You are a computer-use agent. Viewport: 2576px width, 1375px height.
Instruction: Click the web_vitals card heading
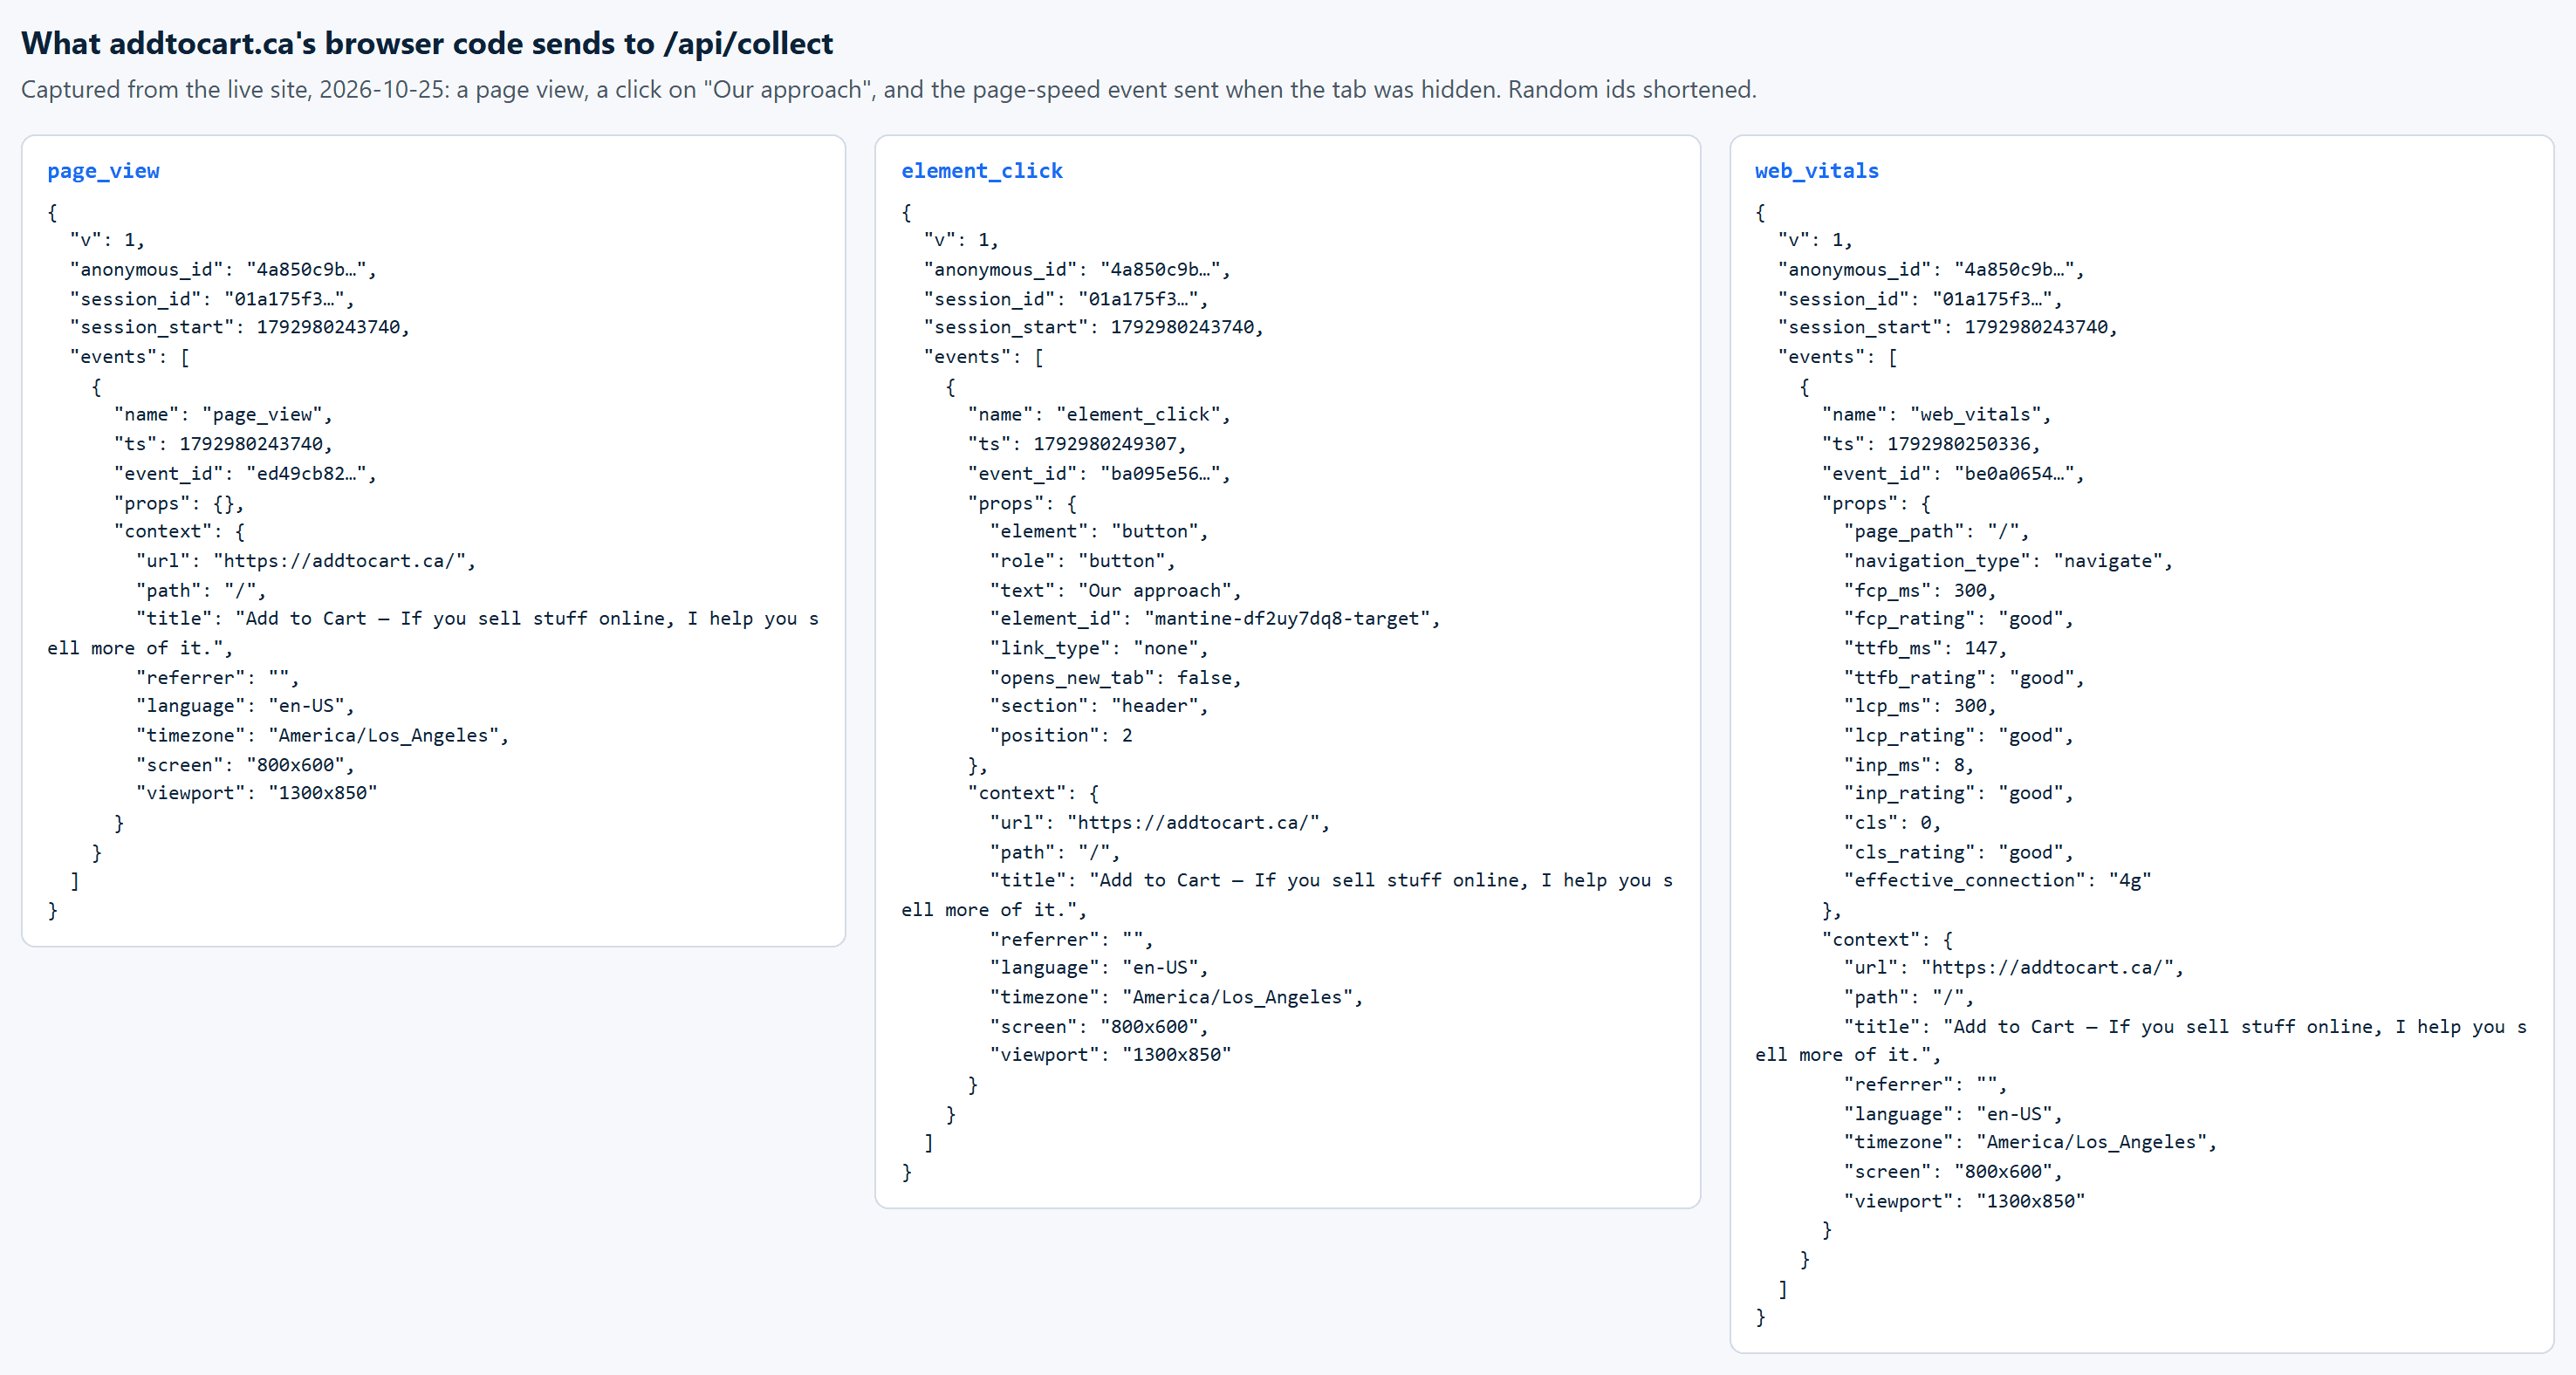point(1816,171)
